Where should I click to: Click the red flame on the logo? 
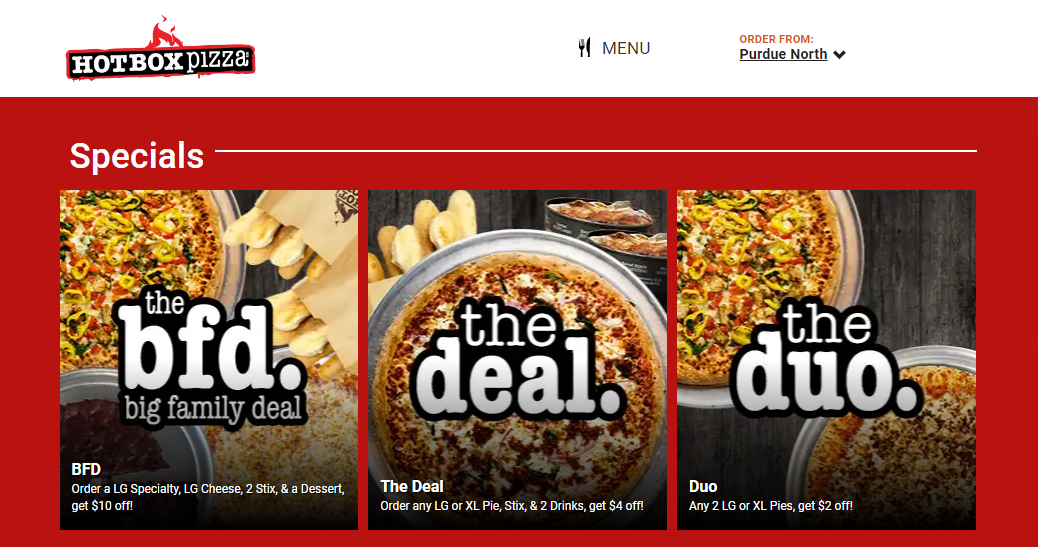click(x=164, y=32)
